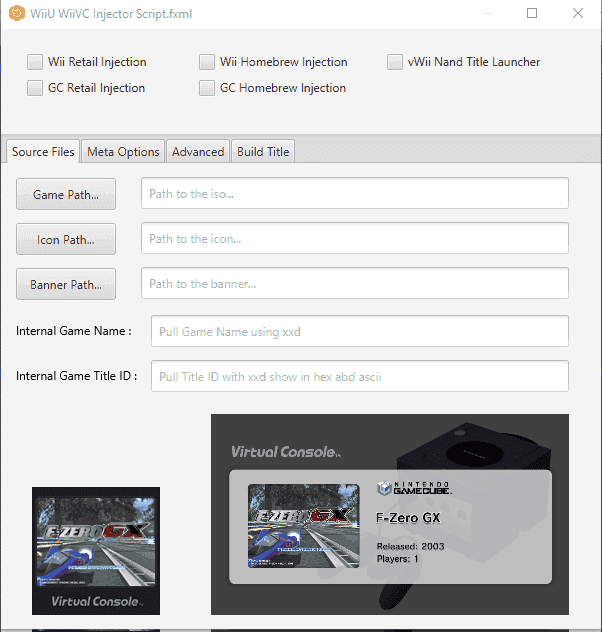Screen dimensions: 602x632
Task: Click the 'Internal Game Title ID :' label
Action: click(77, 376)
